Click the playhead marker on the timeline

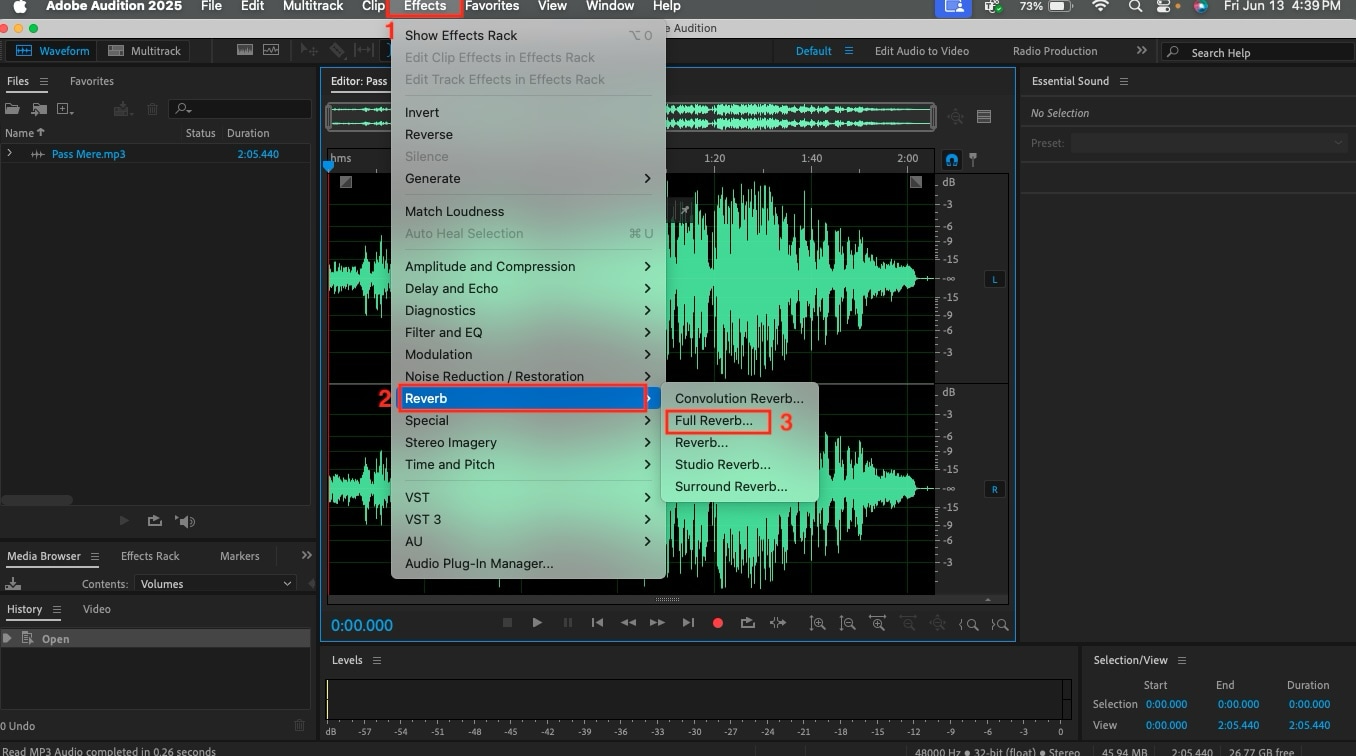[329, 166]
